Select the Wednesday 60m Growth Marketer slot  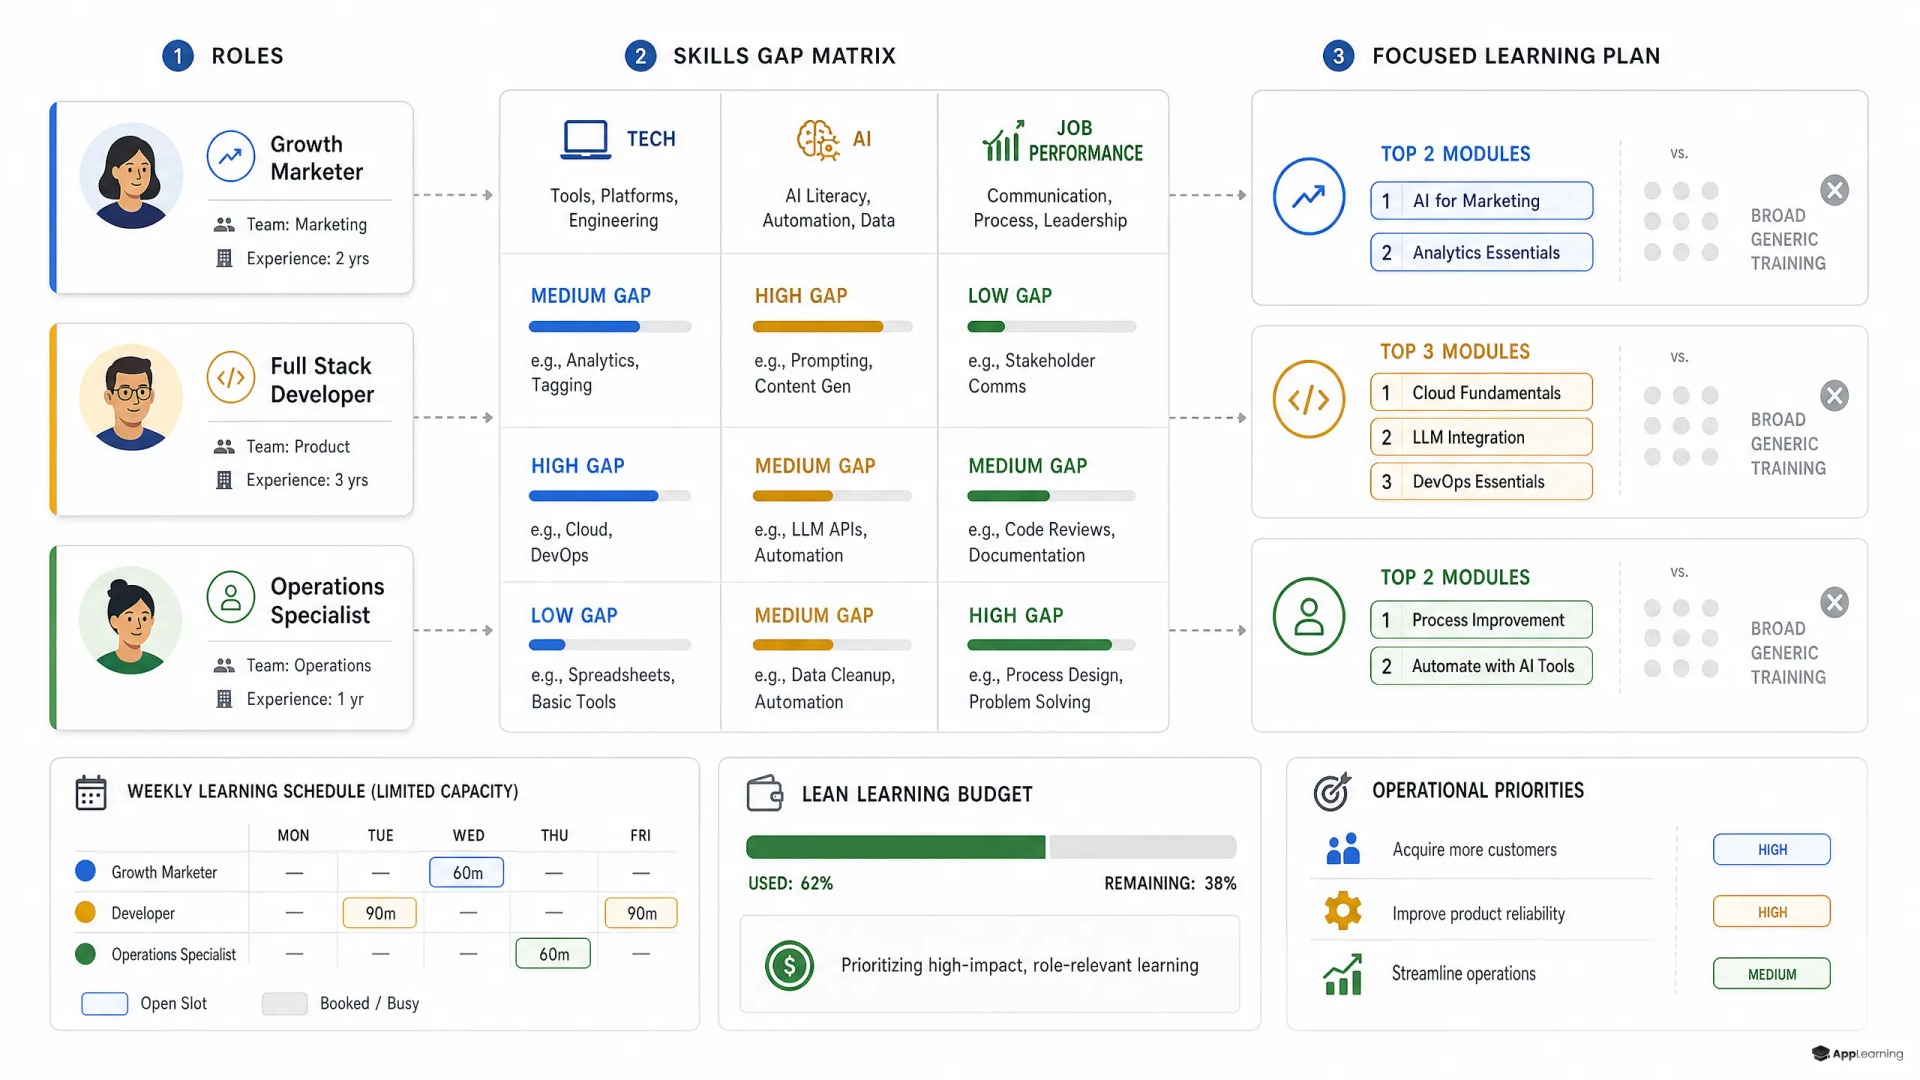[x=467, y=873]
